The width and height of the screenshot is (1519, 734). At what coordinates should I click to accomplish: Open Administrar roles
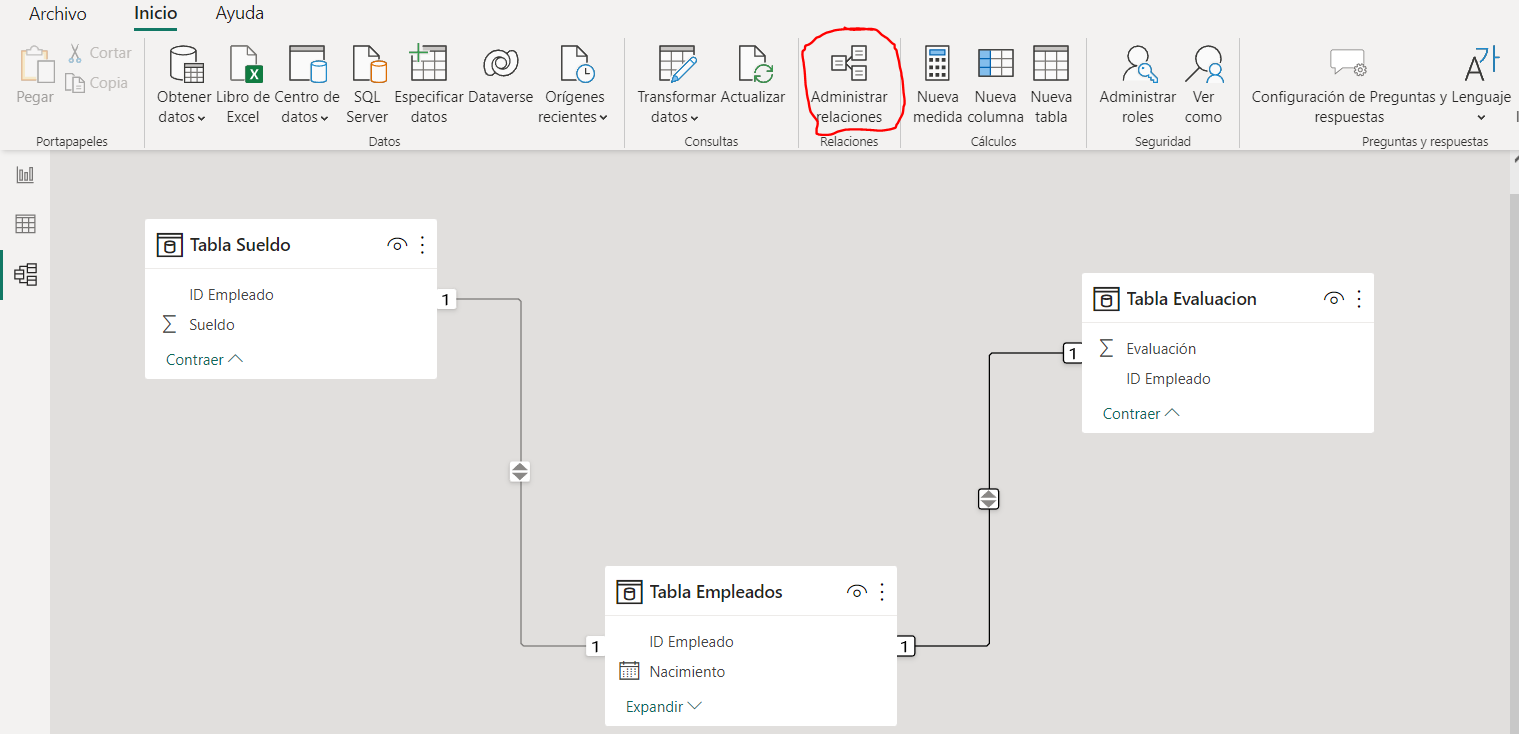pos(1138,85)
